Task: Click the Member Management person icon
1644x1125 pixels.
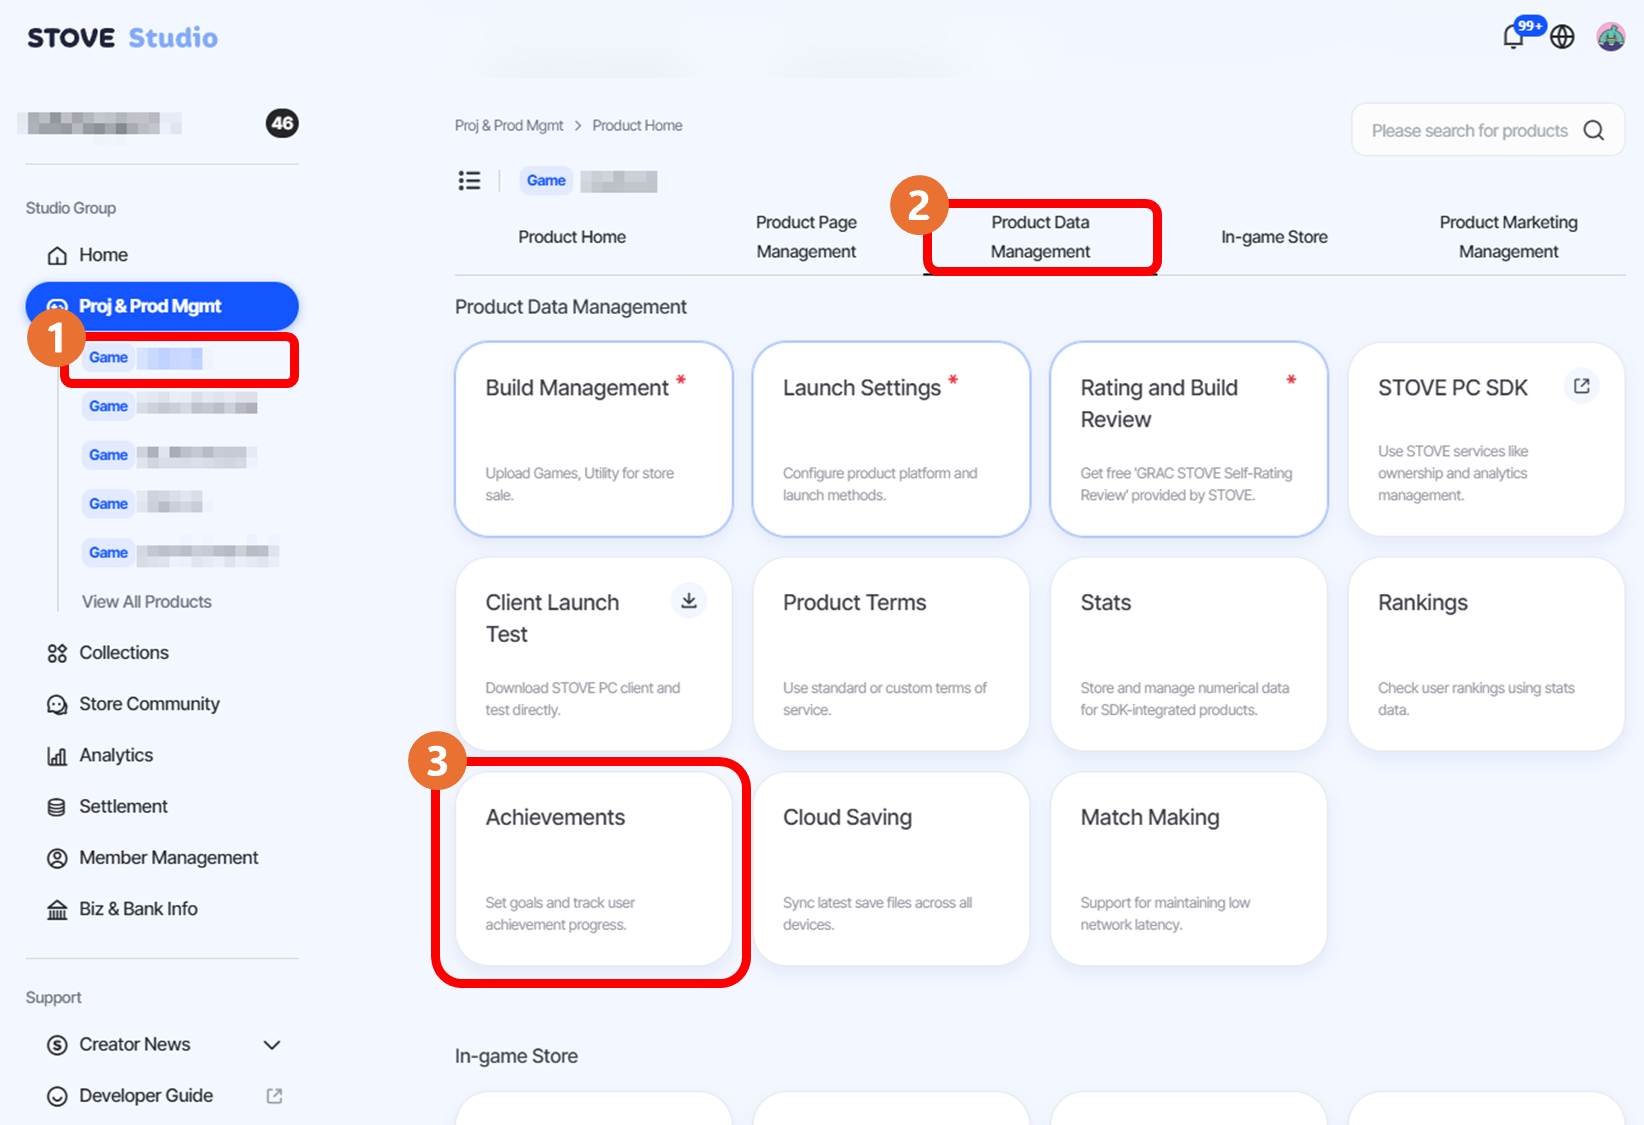Action: click(x=57, y=858)
